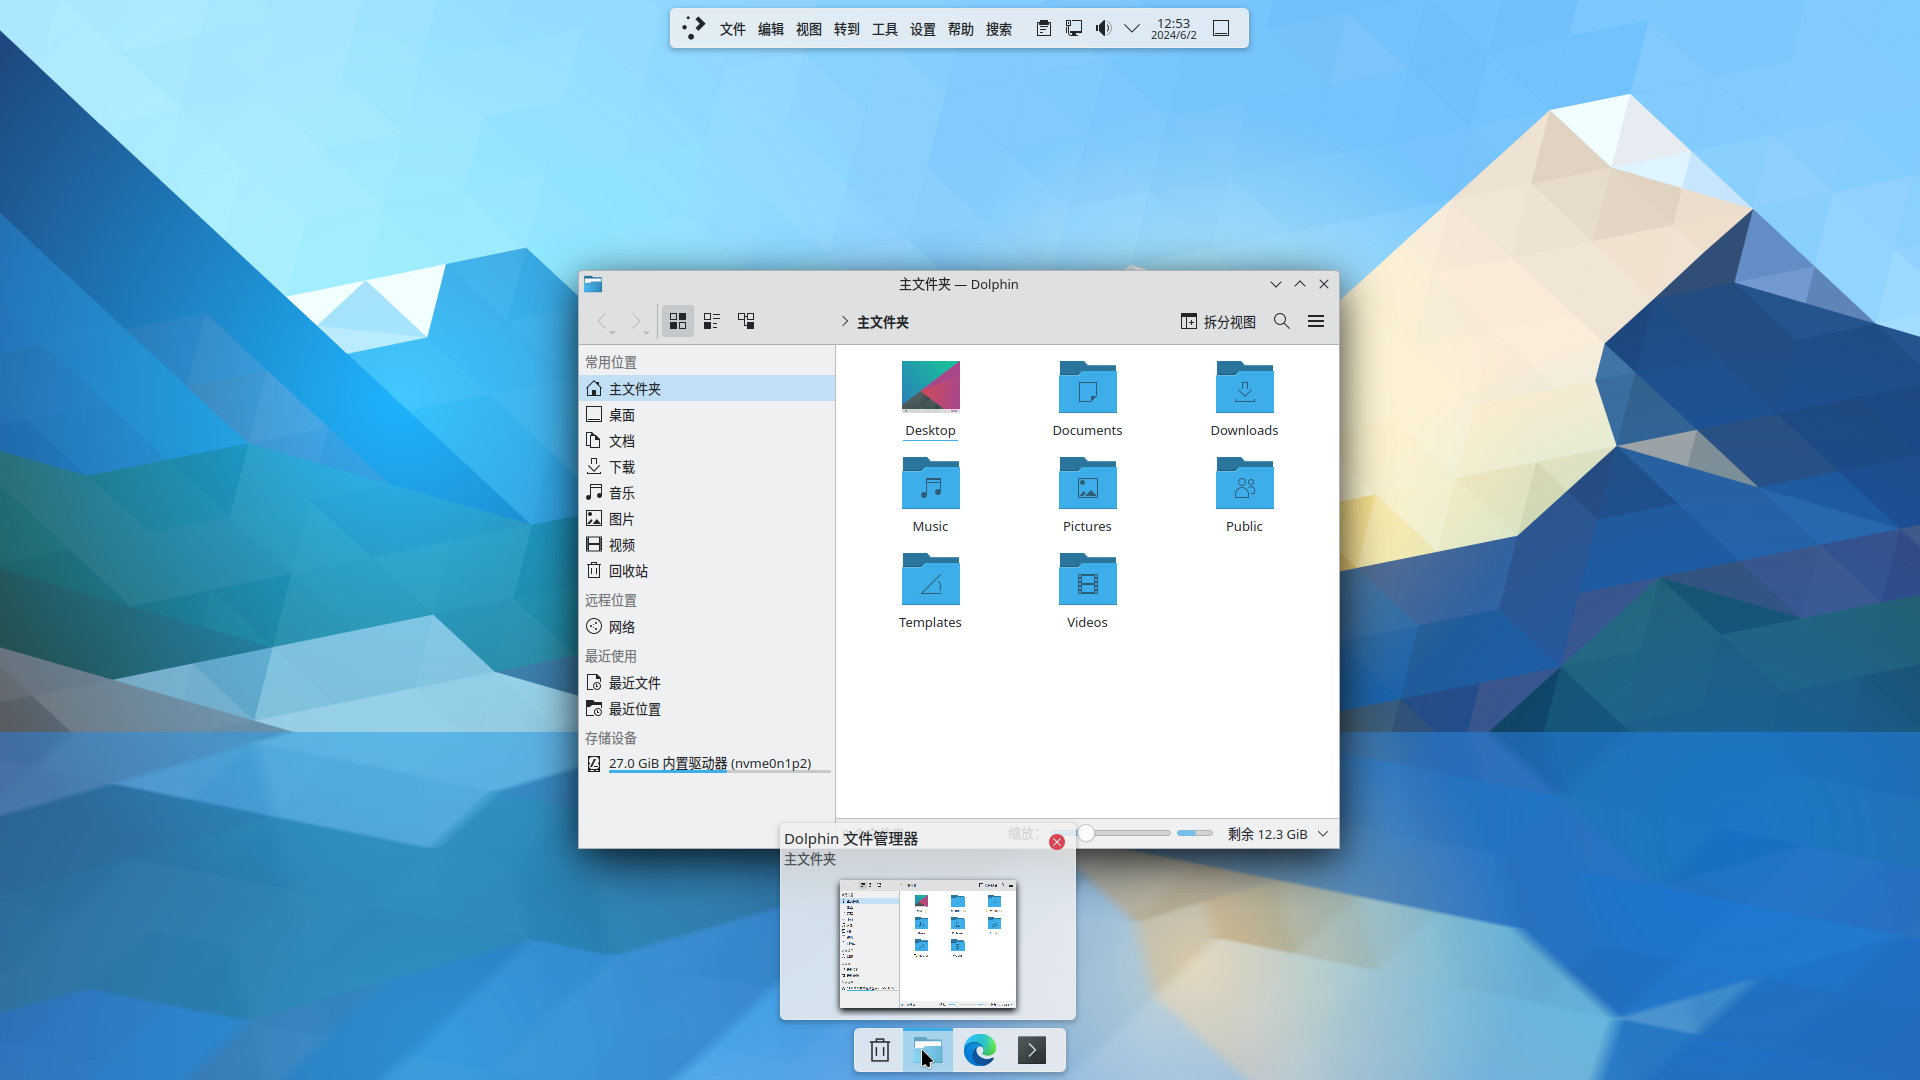Switch to compact view mode
The image size is (1920, 1080).
(712, 321)
